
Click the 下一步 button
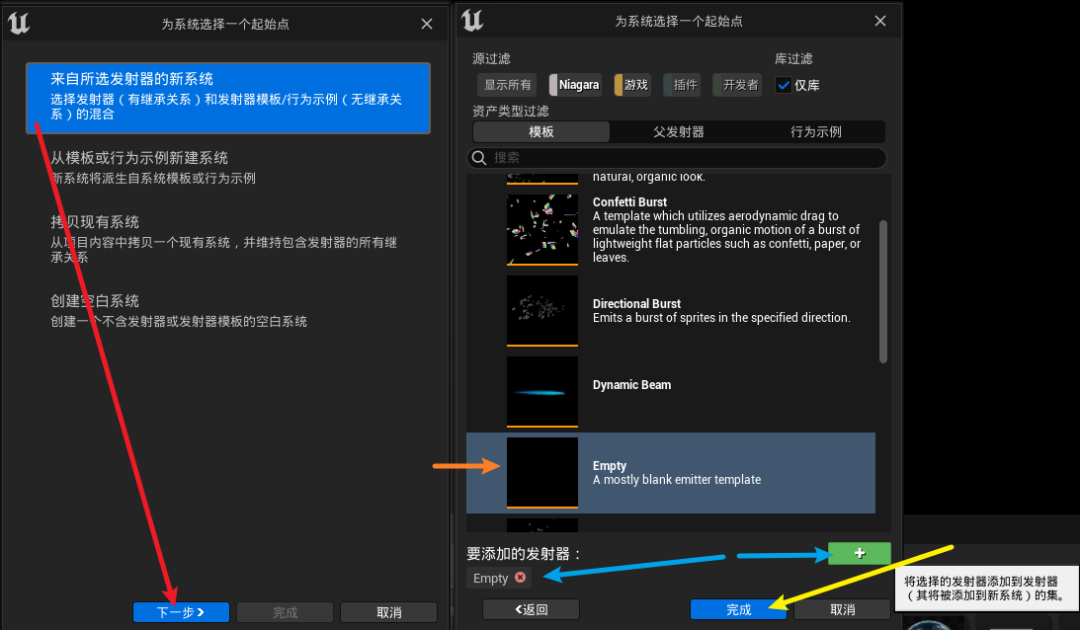[180, 611]
